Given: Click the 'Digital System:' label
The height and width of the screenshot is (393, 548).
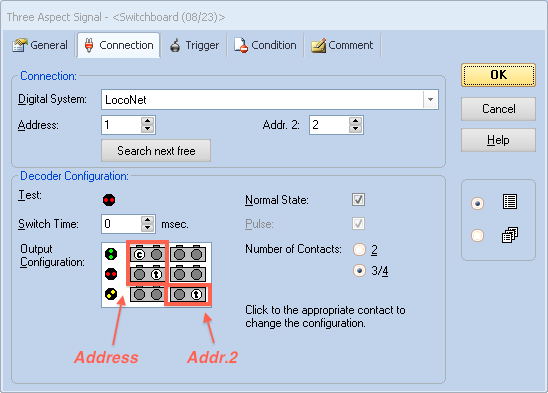Looking at the screenshot, I should [x=52, y=99].
